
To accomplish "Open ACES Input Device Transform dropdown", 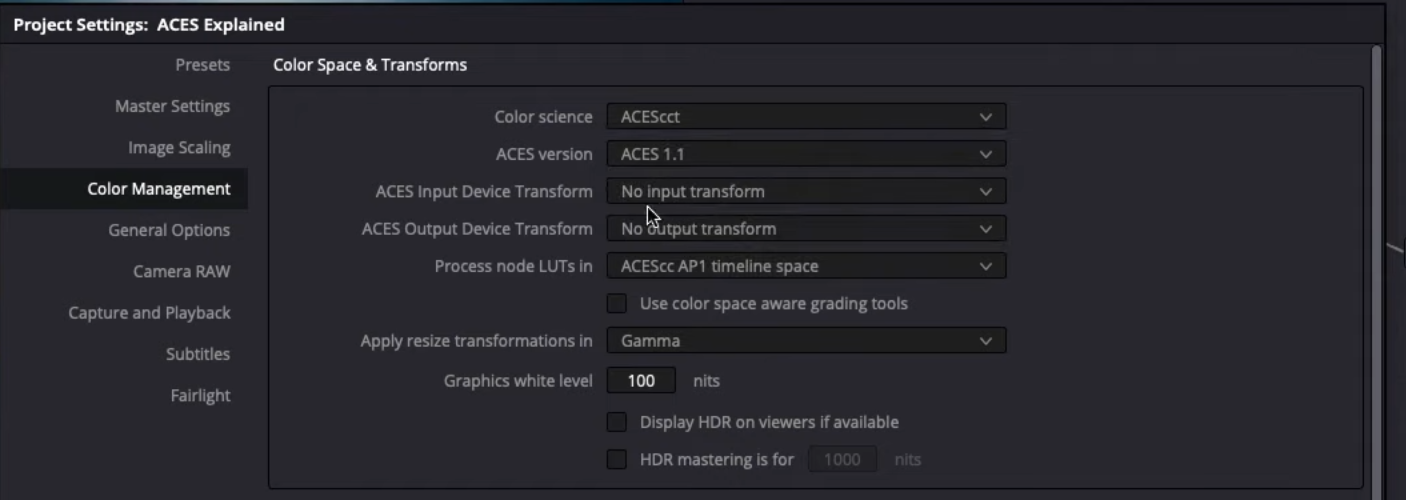I will (805, 191).
